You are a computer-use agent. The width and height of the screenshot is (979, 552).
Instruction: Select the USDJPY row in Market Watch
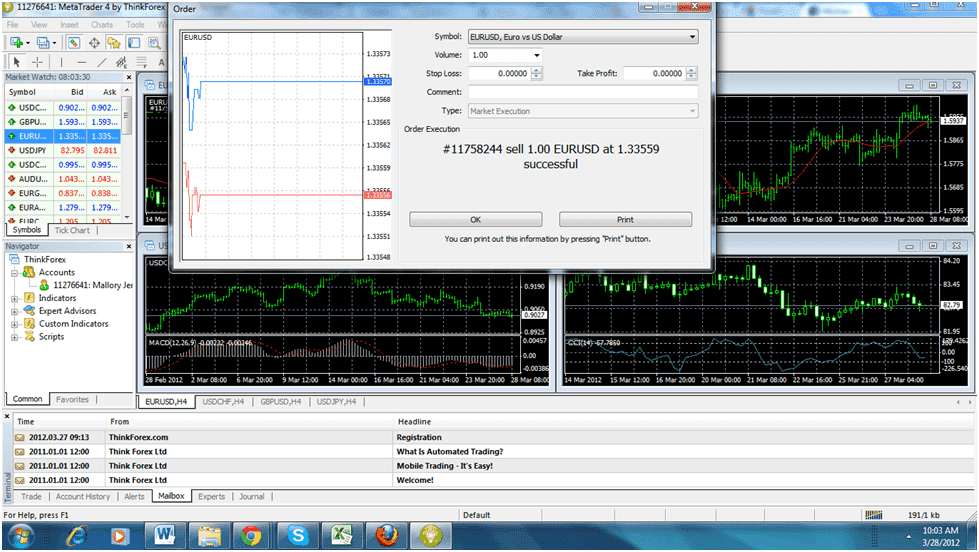click(63, 150)
